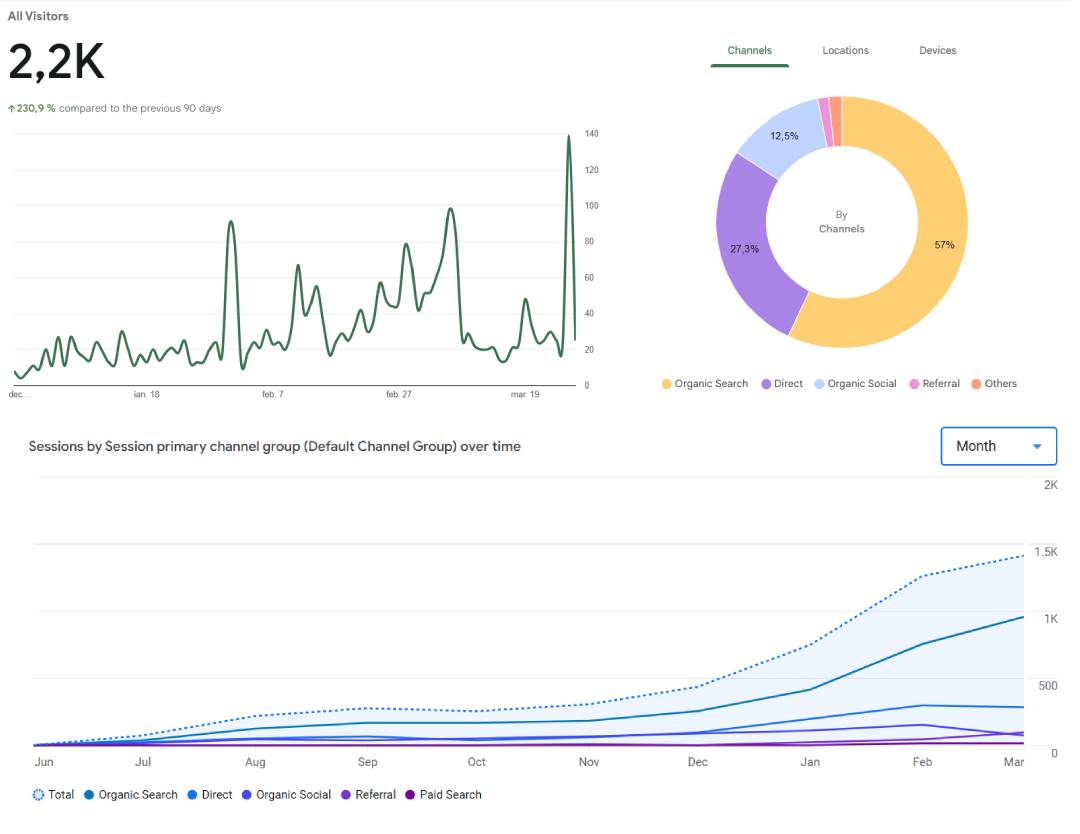
Task: Click the Dec month axis label
Action: [x=698, y=762]
